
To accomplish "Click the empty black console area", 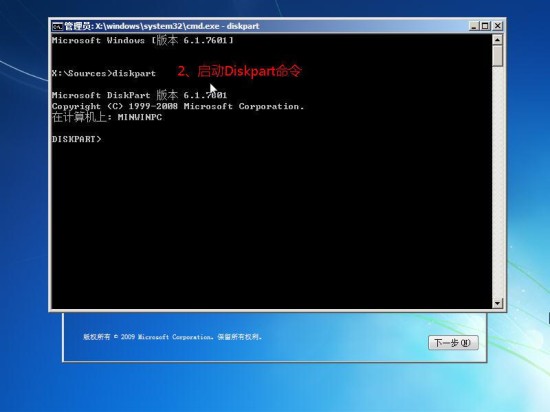I will point(272,224).
